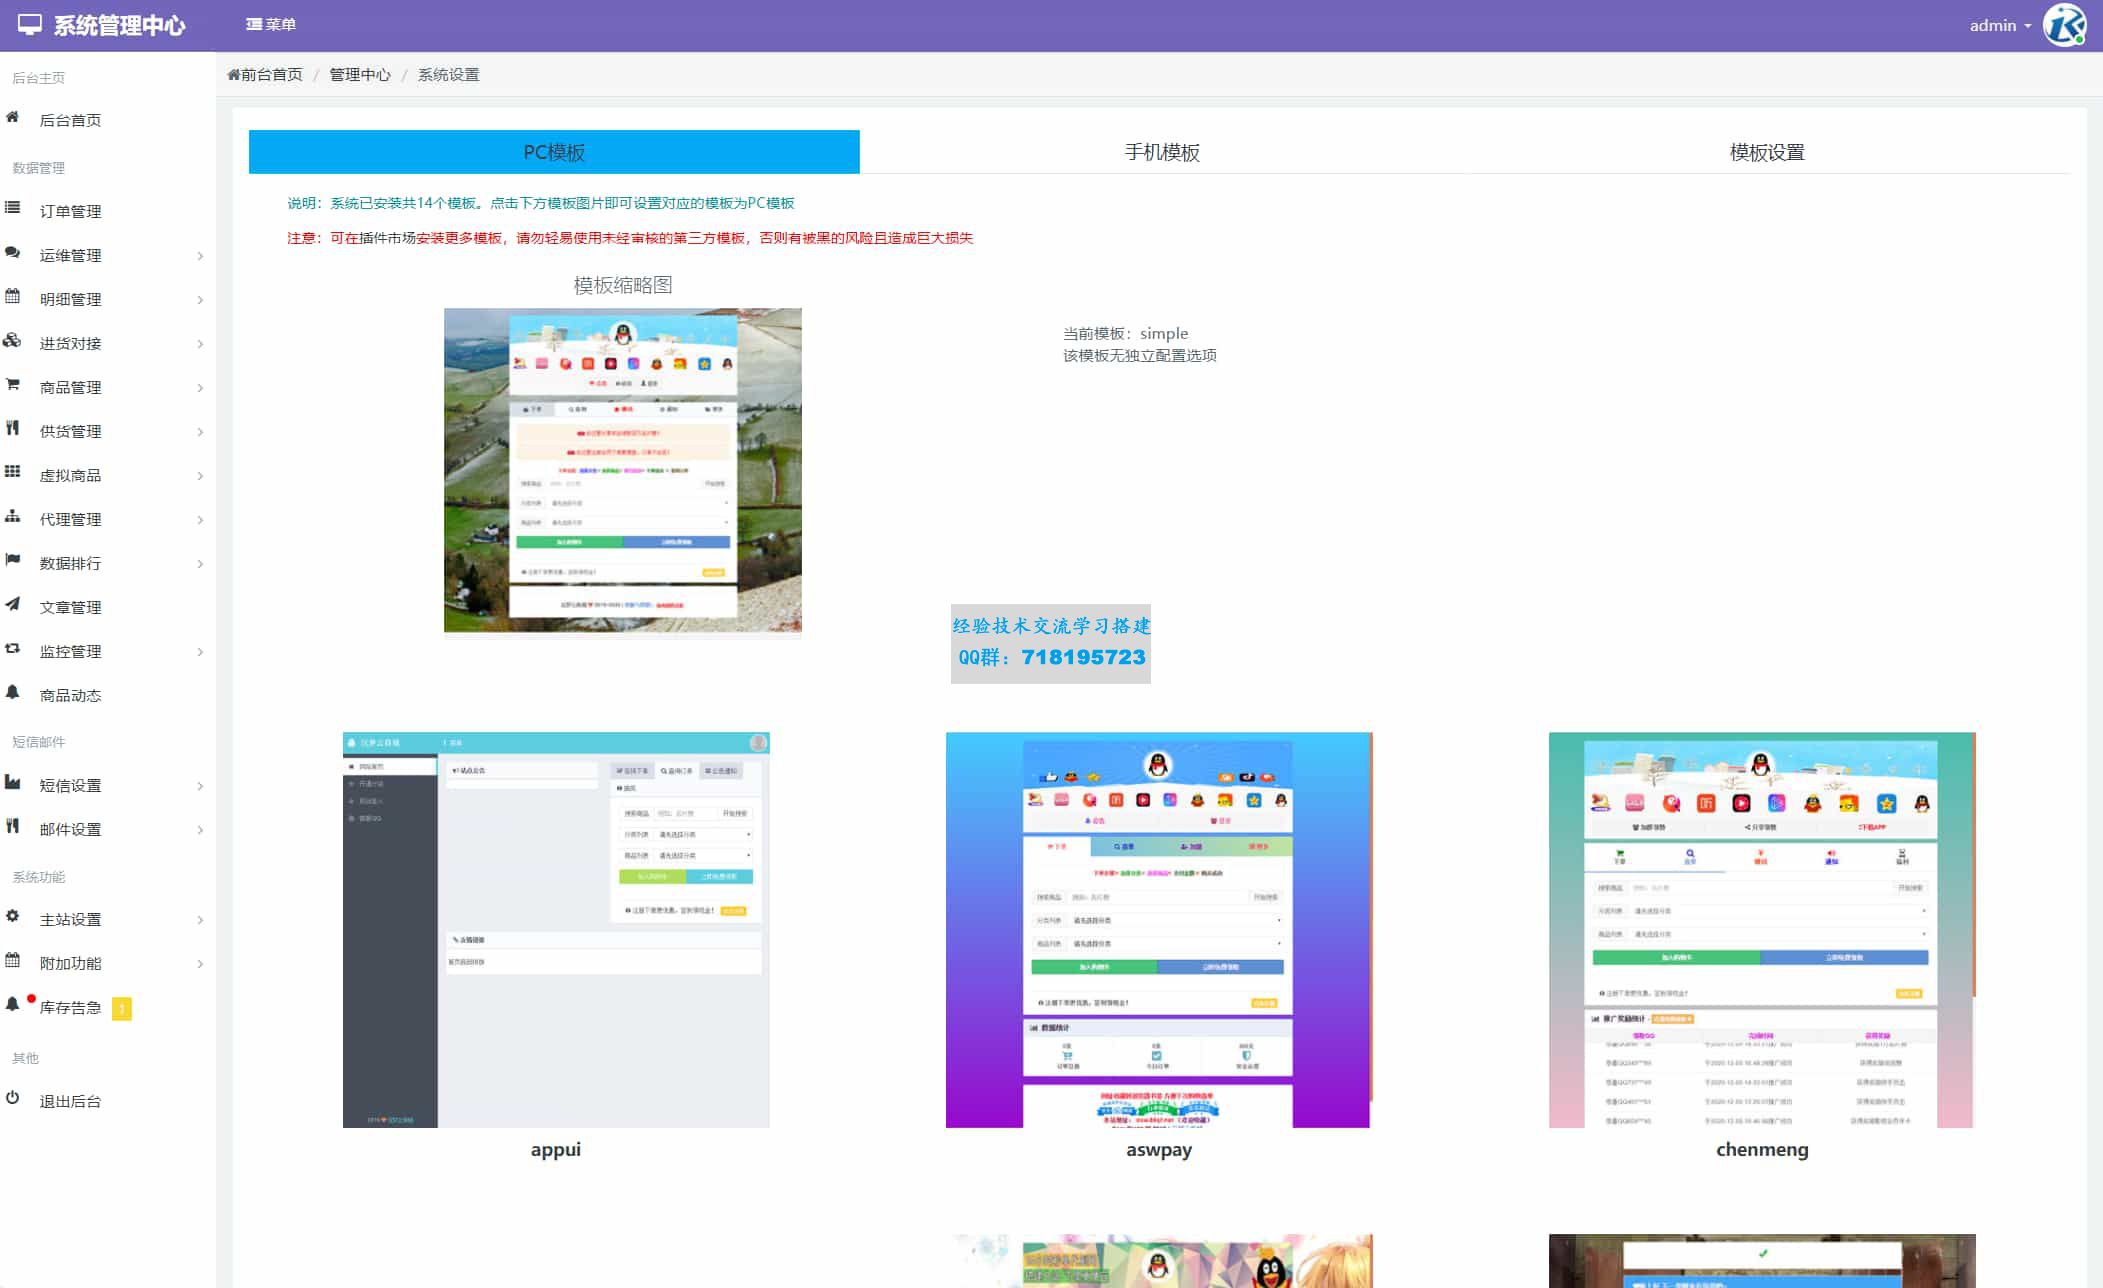Toggle the 菜单 sidebar button
The height and width of the screenshot is (1288, 2103).
[271, 24]
